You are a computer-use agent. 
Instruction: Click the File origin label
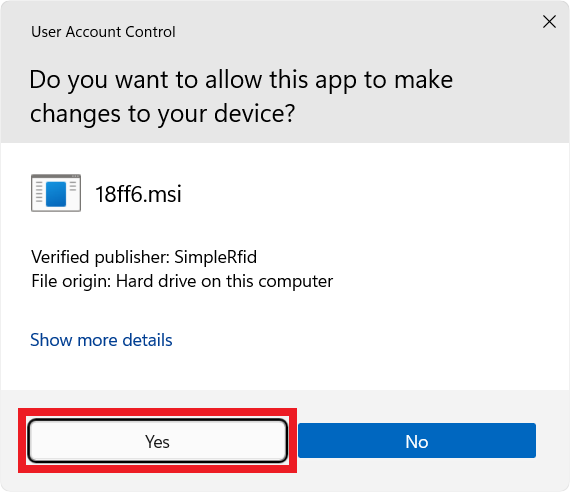(x=71, y=281)
